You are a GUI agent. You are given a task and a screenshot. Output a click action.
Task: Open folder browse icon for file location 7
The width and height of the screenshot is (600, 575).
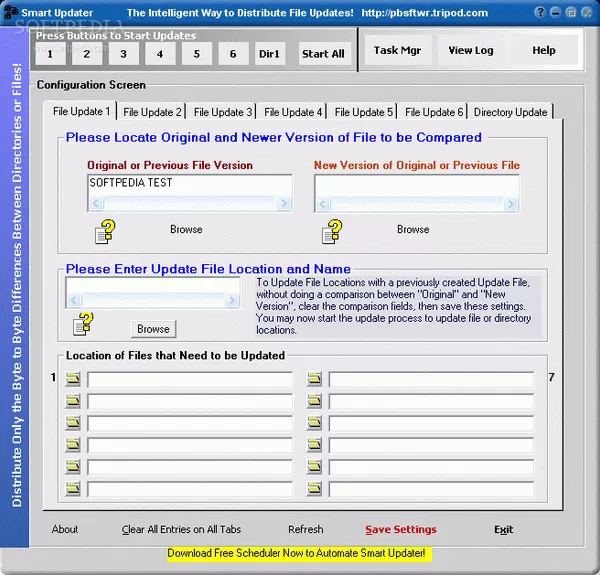pyautogui.click(x=314, y=379)
